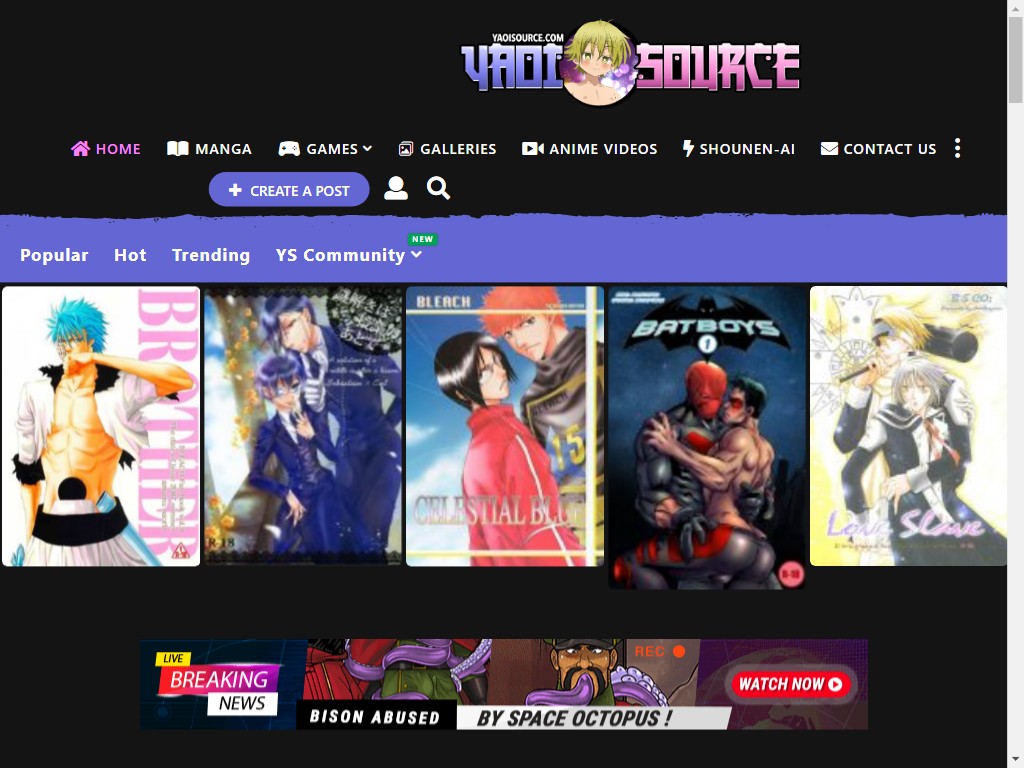1024x768 pixels.
Task: Switch to the Popular tab
Action: (54, 255)
